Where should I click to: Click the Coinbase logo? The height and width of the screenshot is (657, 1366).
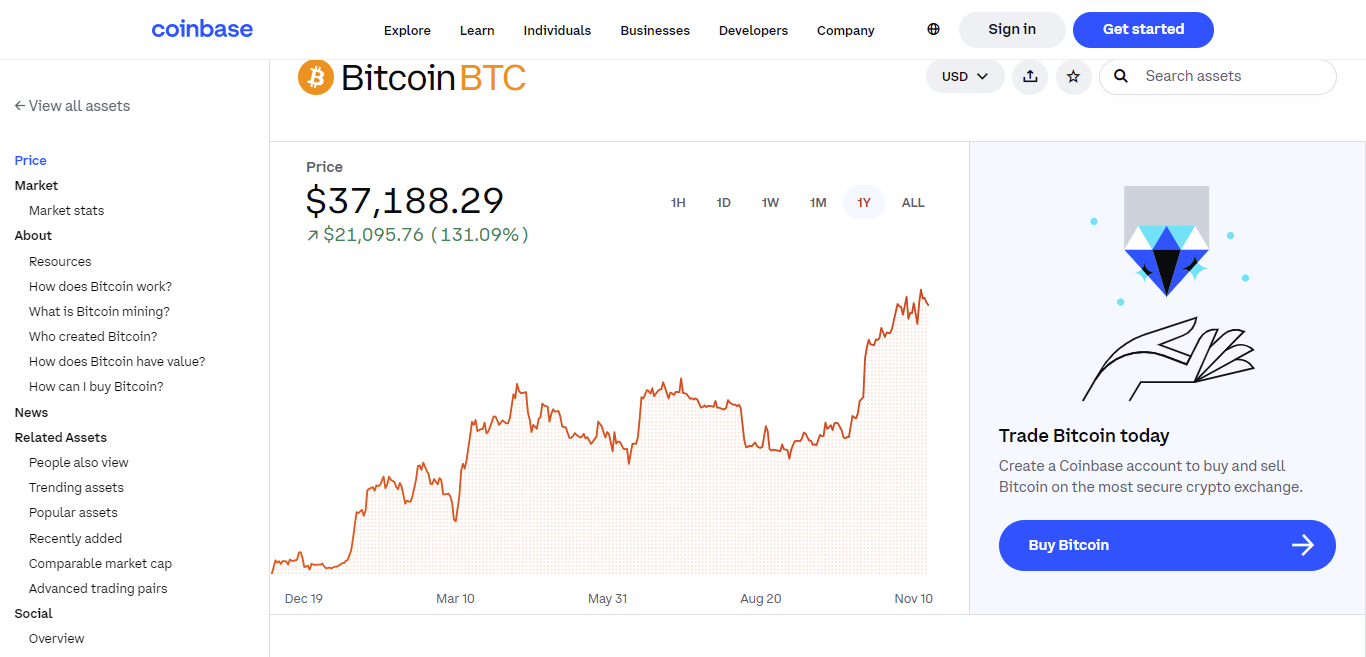202,29
